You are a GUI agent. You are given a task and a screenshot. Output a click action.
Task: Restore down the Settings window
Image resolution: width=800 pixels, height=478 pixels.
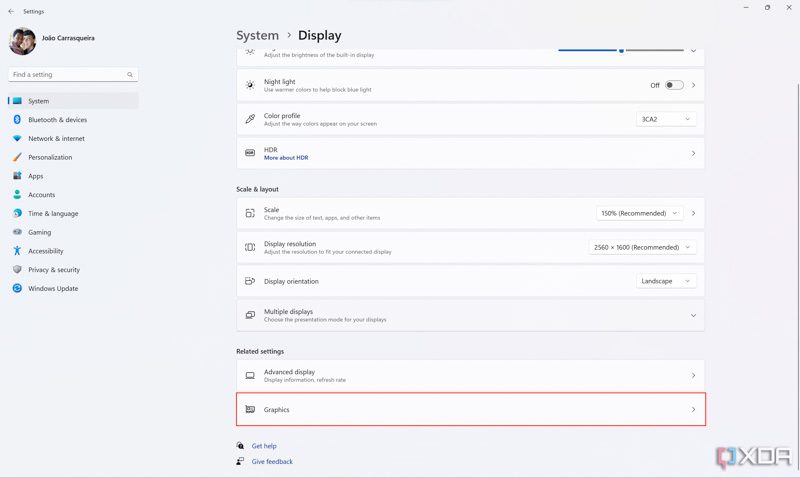coord(767,8)
